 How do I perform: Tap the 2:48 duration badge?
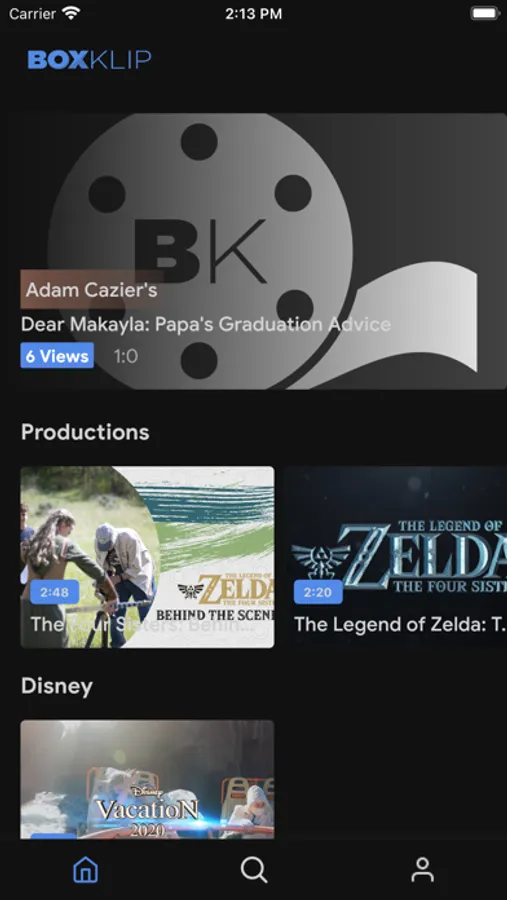click(x=55, y=592)
